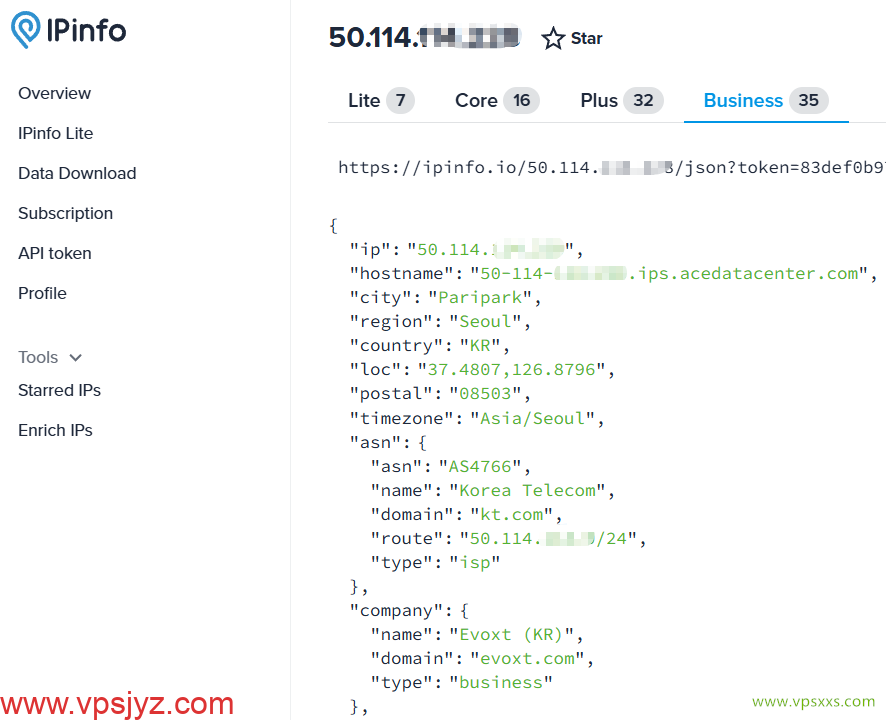Viewport: 886px width, 720px height.
Task: View the API token page
Action: tap(54, 254)
